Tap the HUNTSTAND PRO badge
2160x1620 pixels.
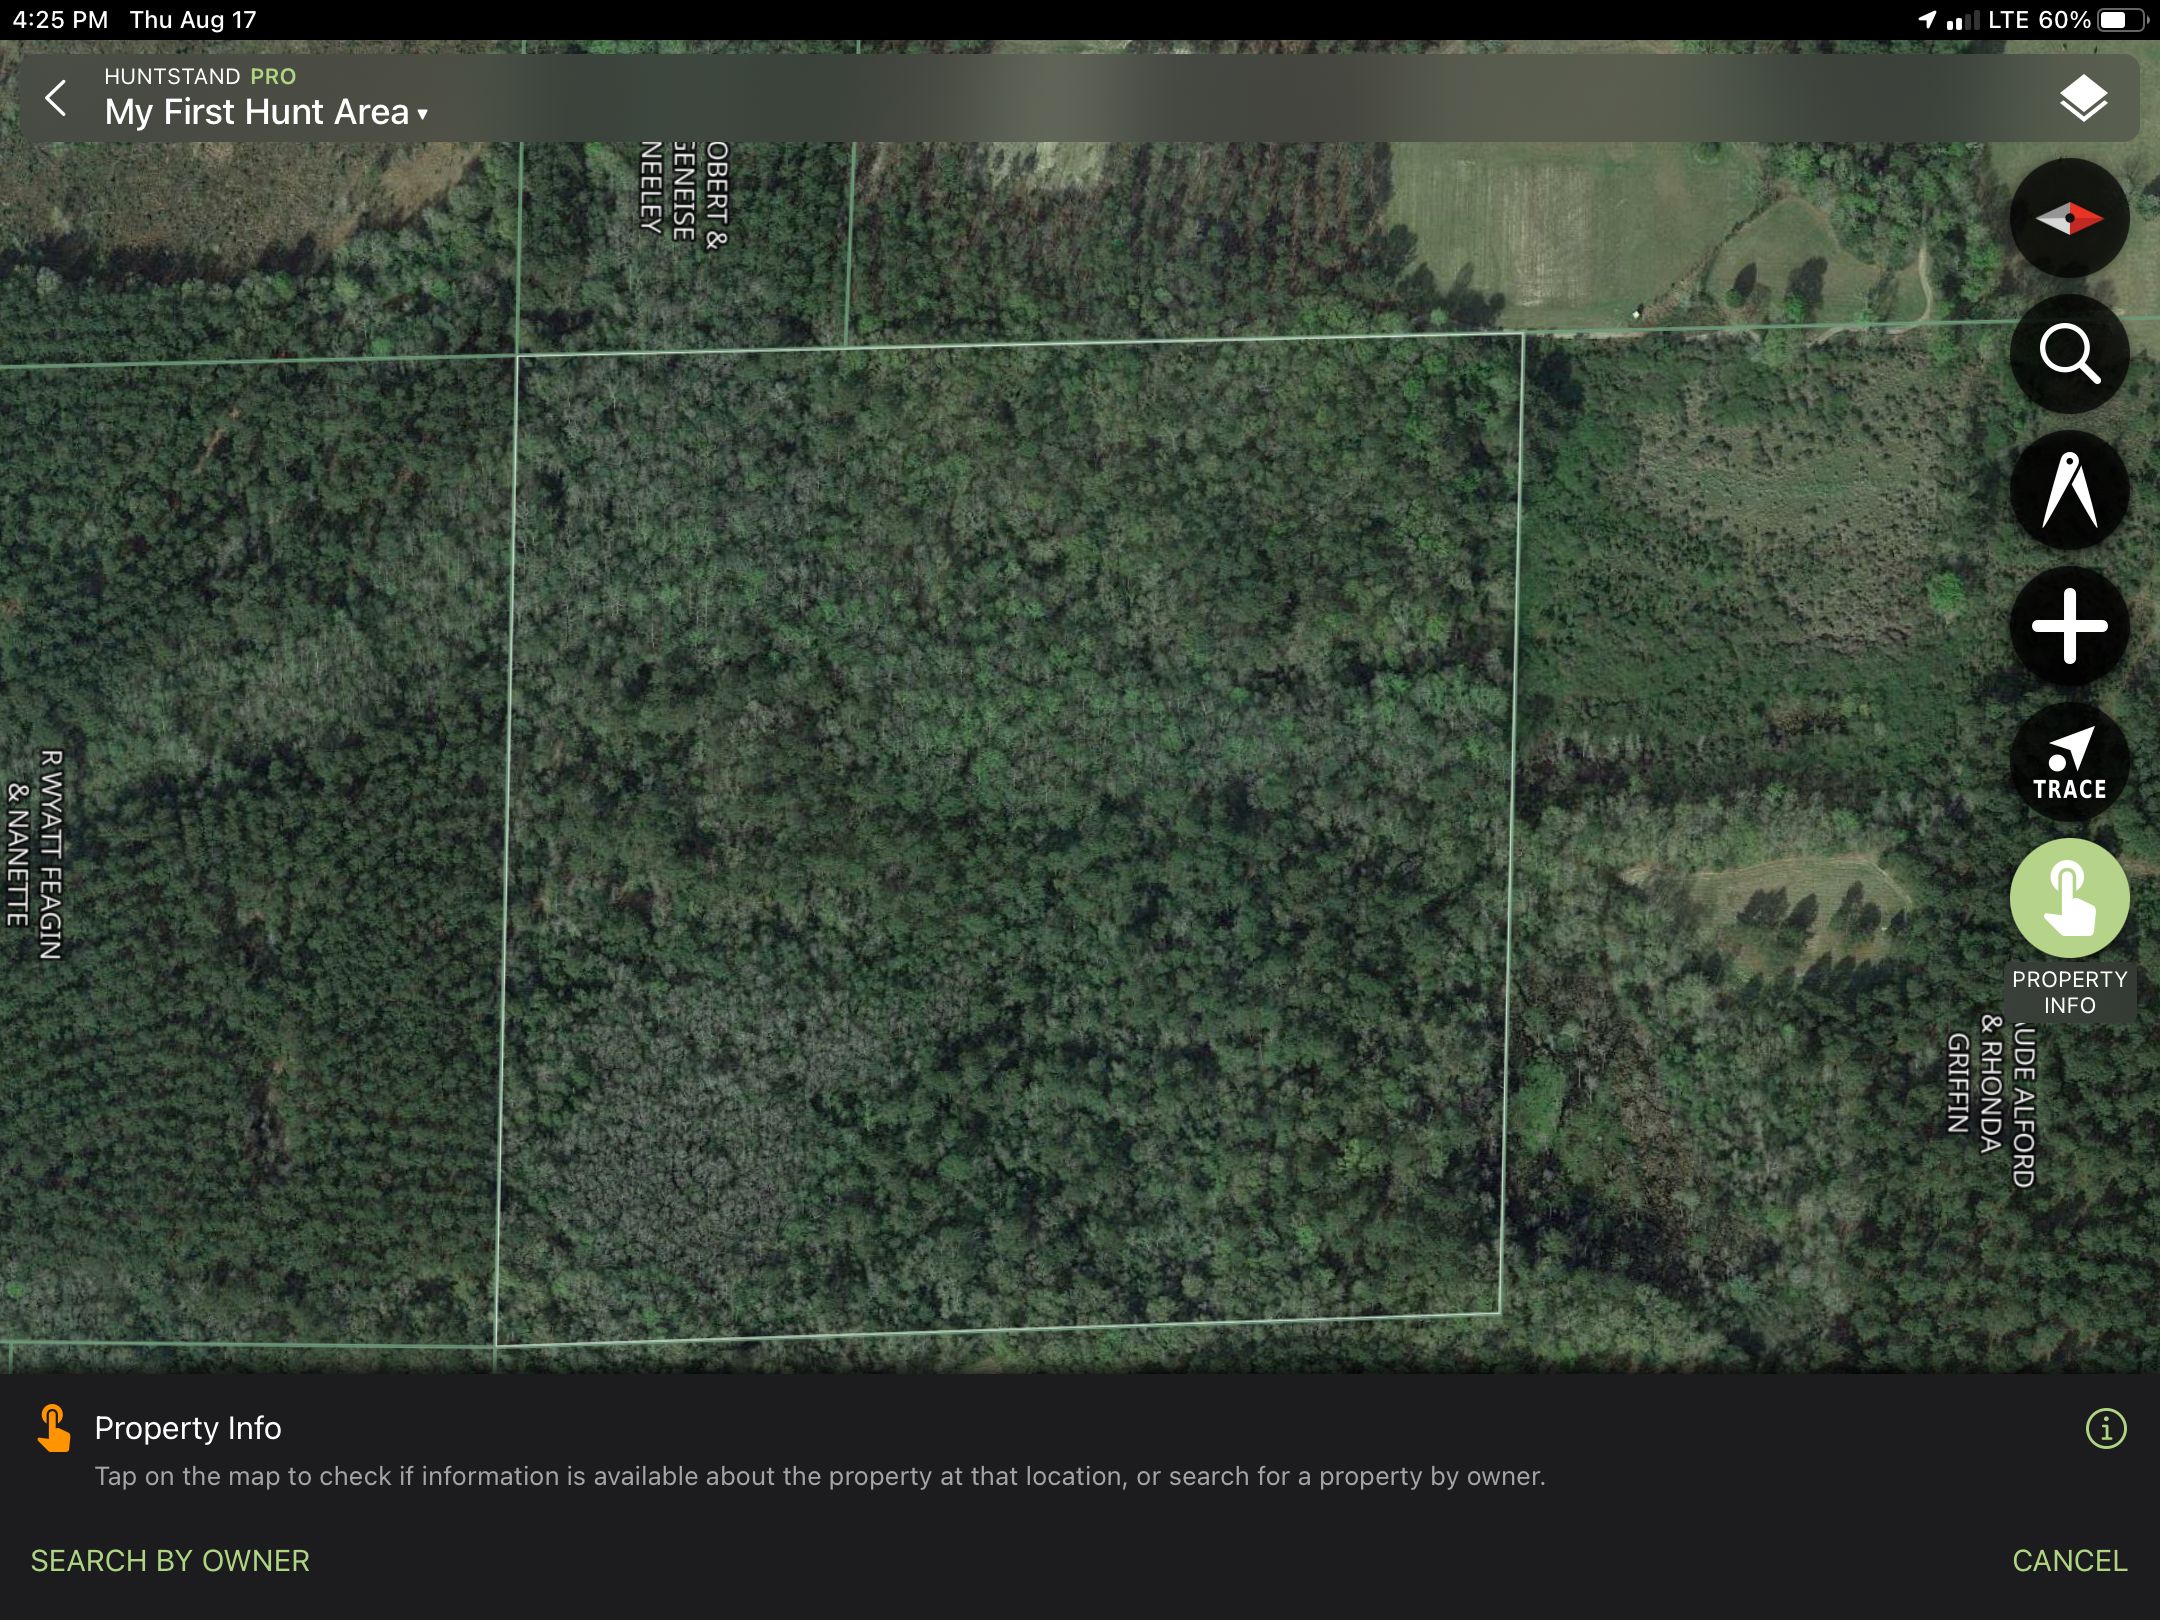199,76
